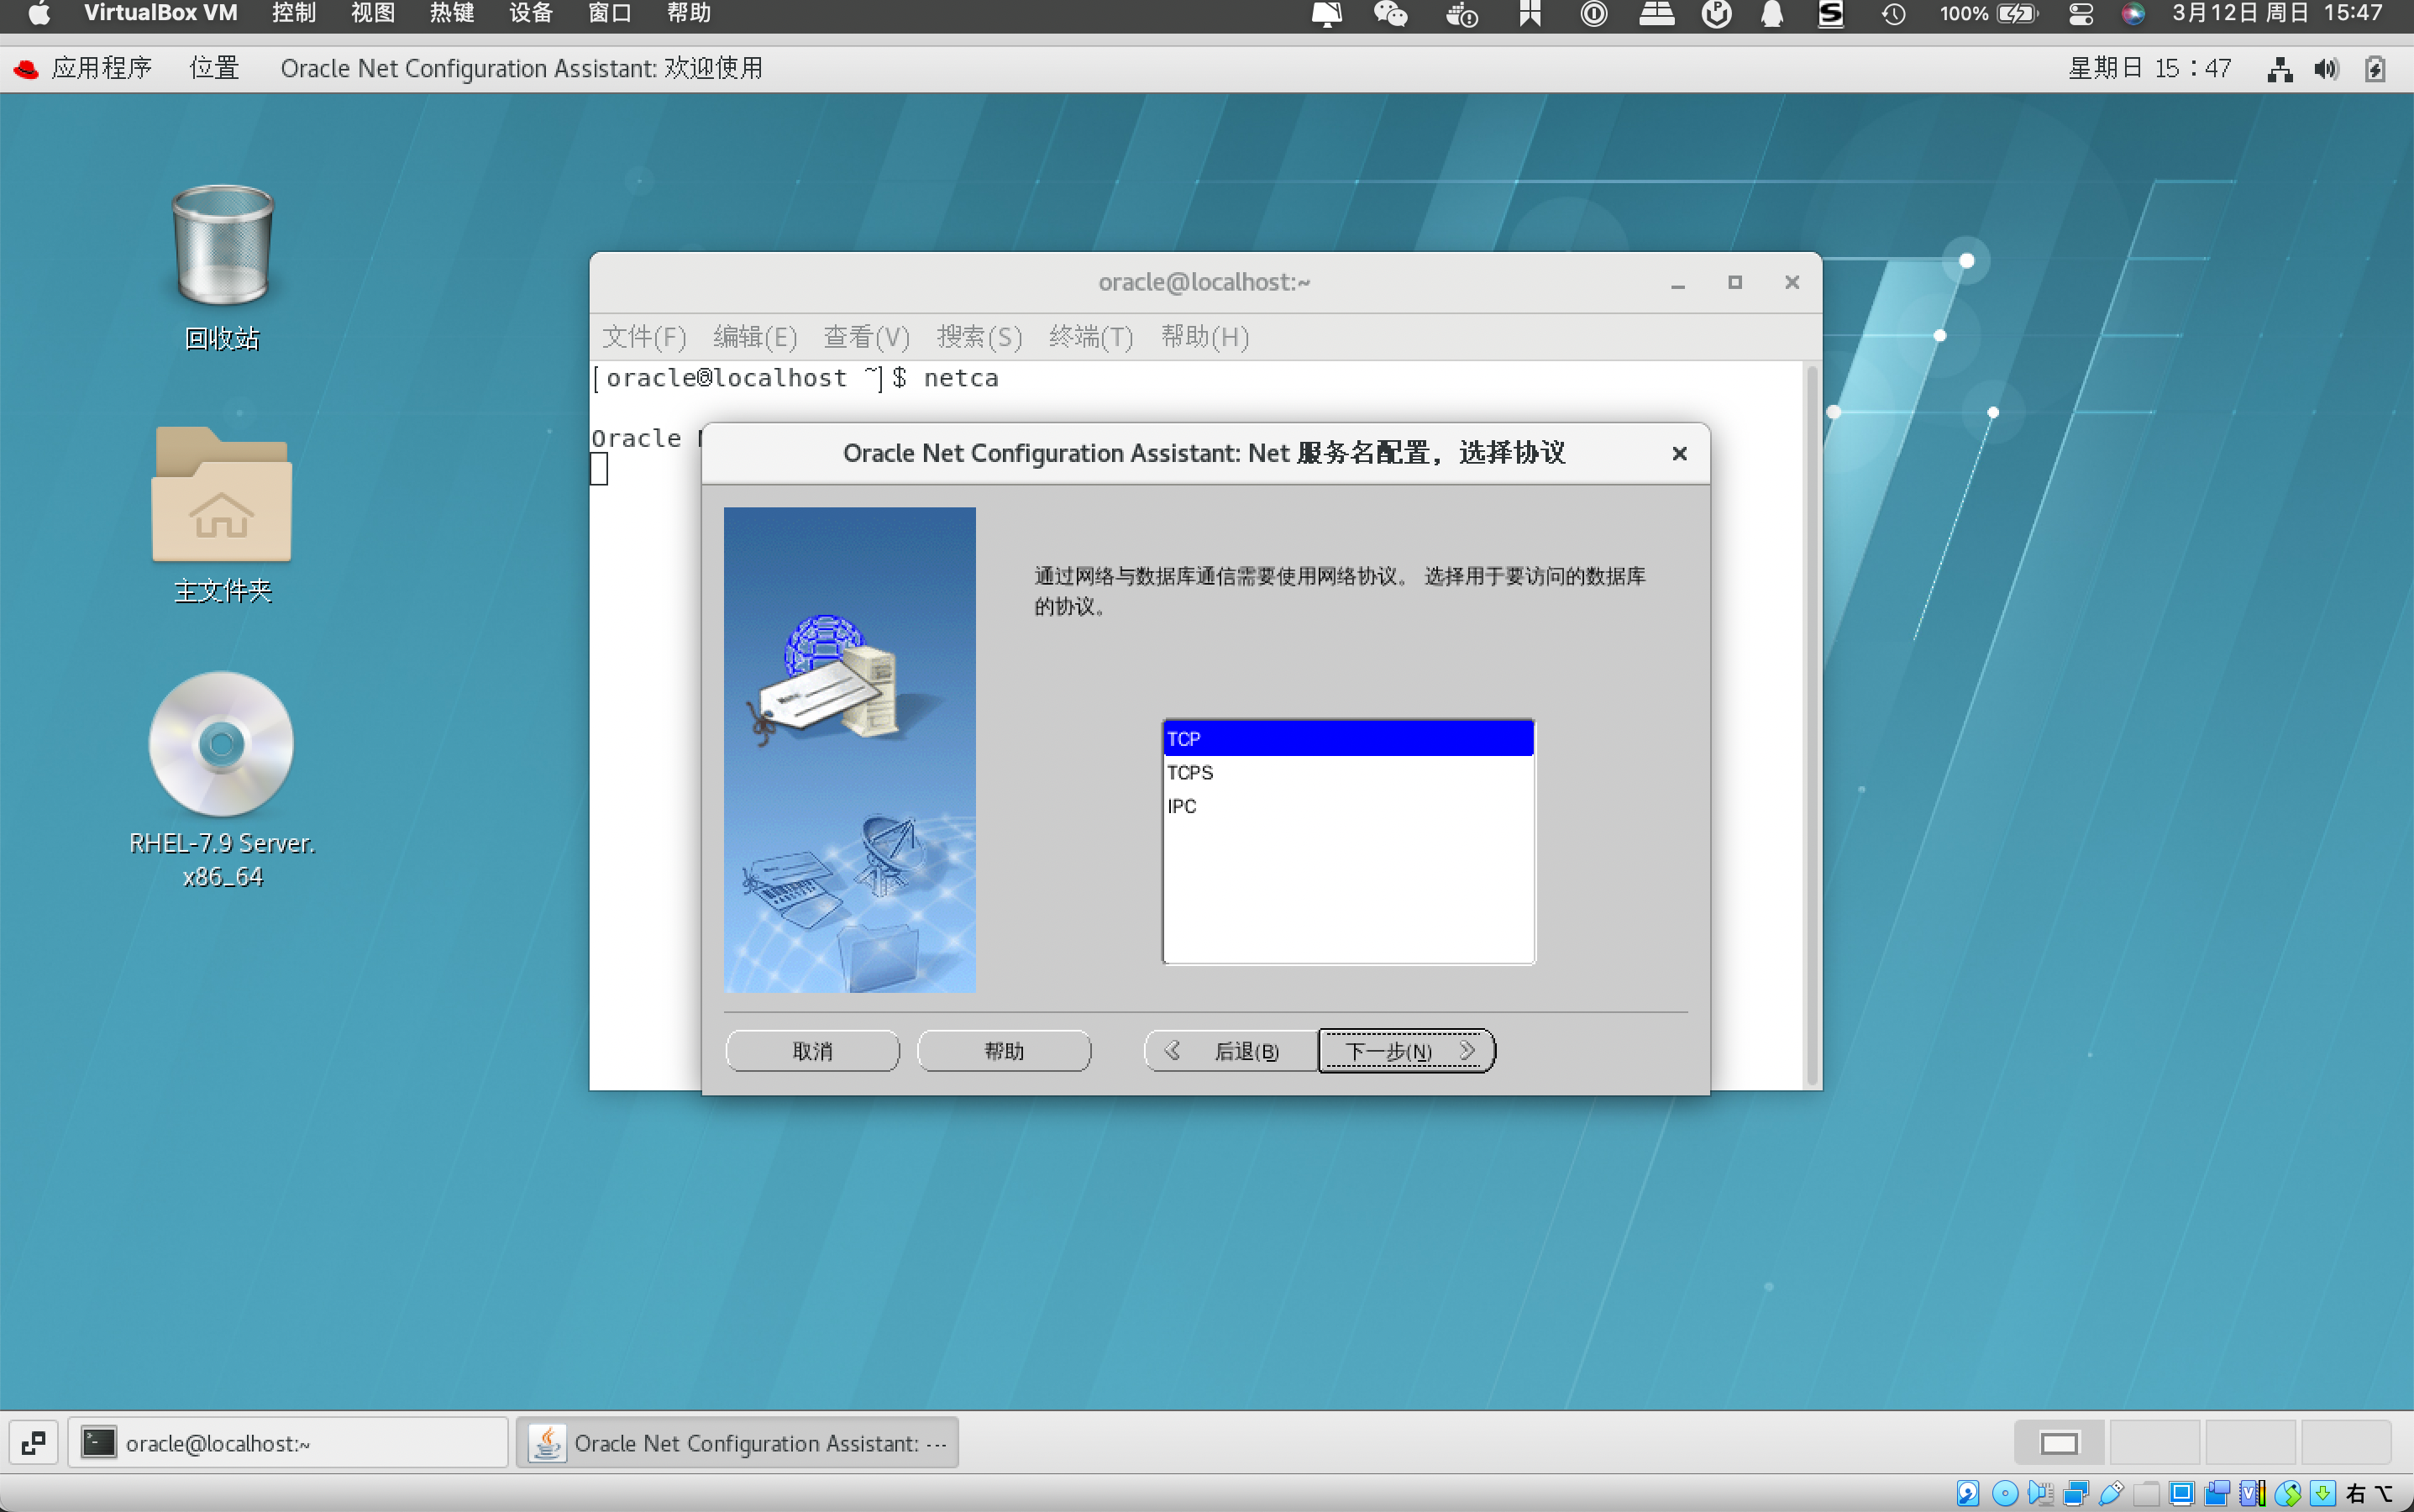Open the Apple menu

pyautogui.click(x=39, y=13)
